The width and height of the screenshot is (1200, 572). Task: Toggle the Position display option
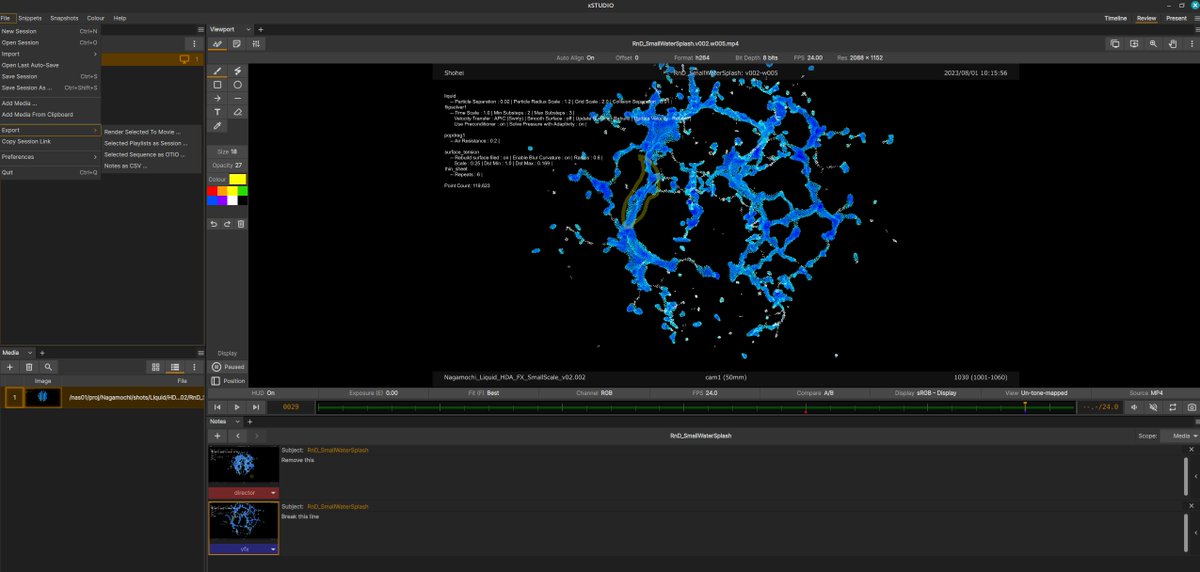[x=227, y=381]
